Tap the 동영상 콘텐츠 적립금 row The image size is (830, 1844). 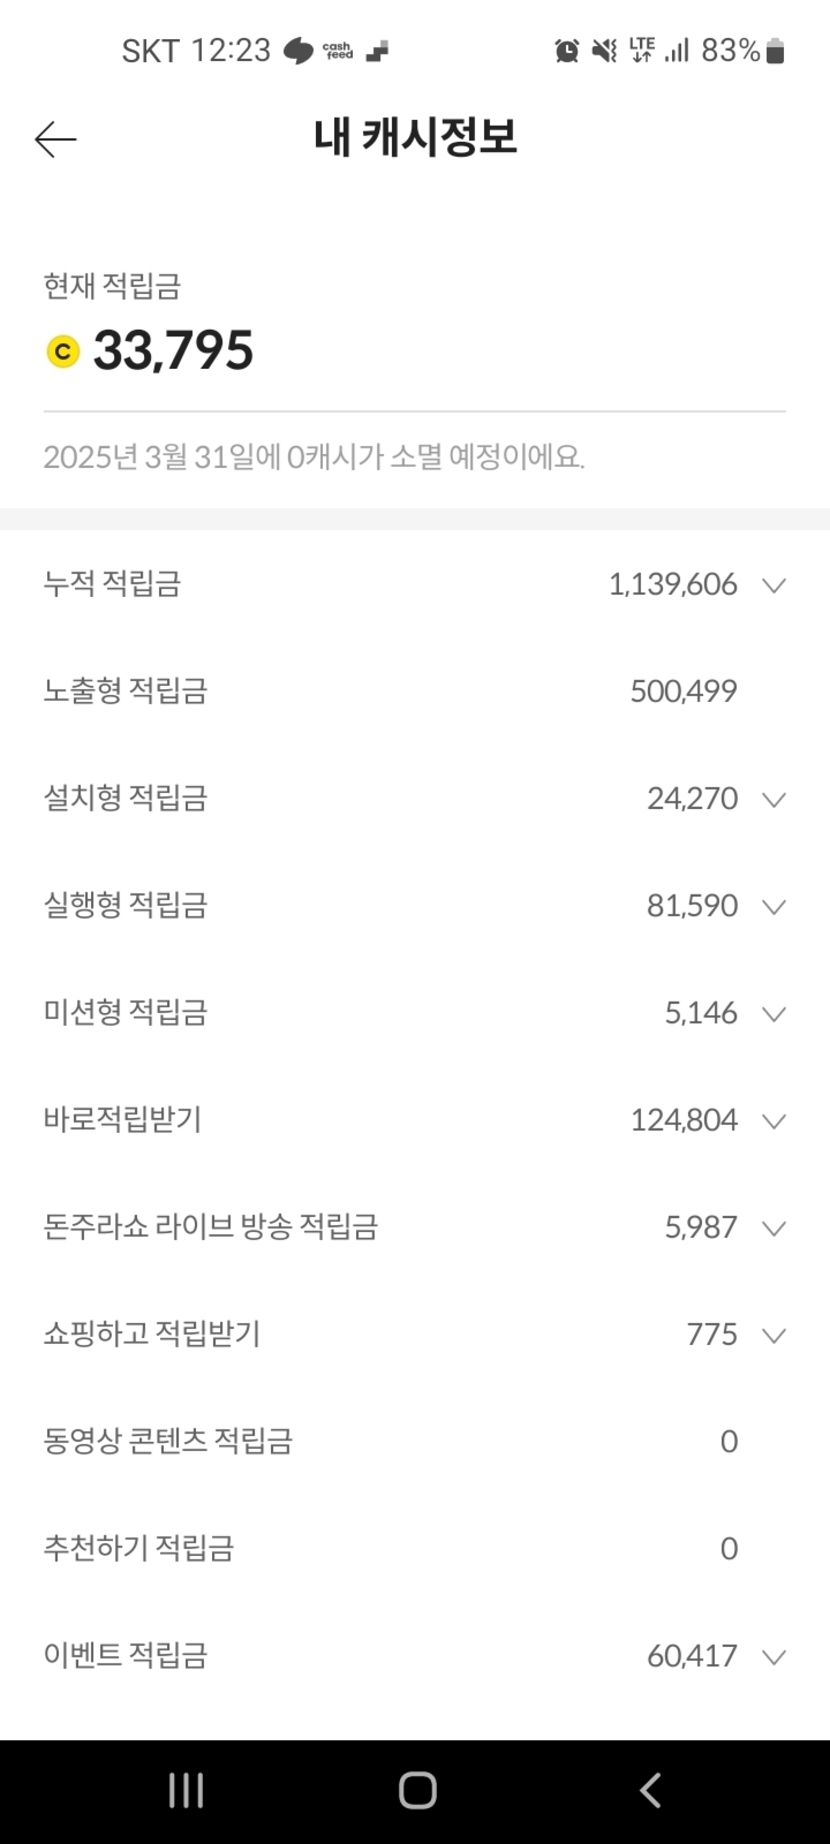point(168,1441)
